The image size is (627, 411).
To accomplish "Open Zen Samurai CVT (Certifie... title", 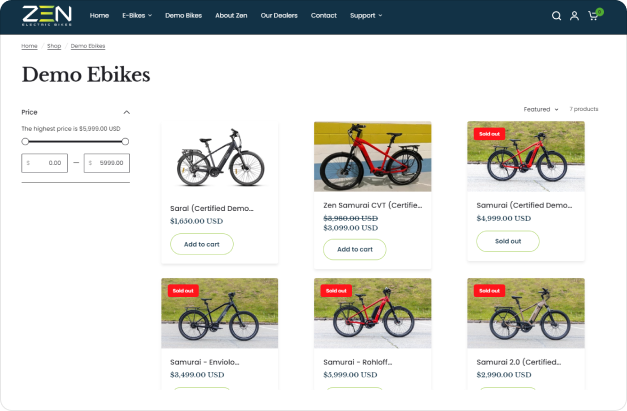I will (373, 205).
